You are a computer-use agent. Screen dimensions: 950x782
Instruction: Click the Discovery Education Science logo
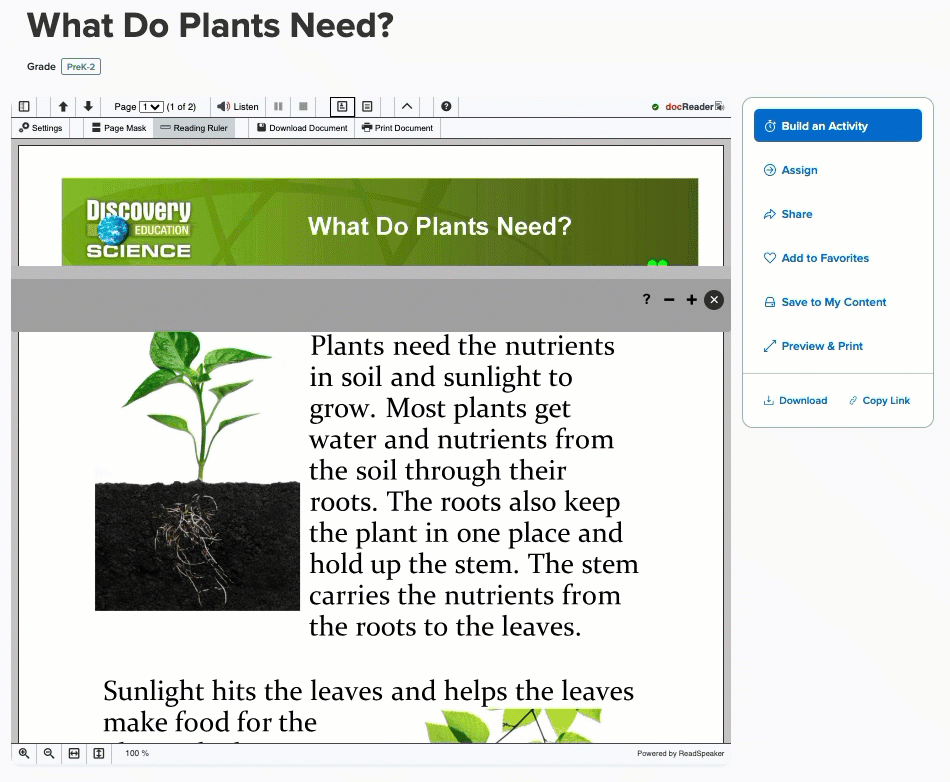tap(139, 229)
